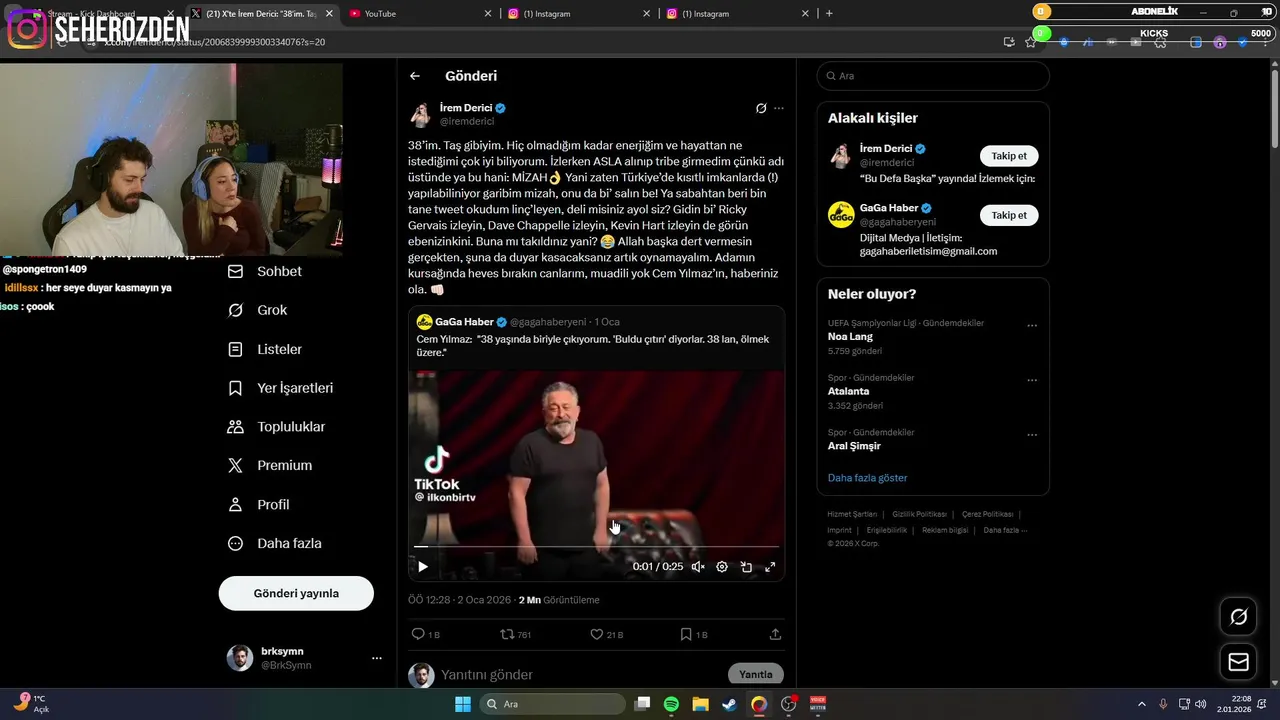This screenshot has width=1280, height=720.
Task: Unmute the video sound
Action: coord(698,567)
